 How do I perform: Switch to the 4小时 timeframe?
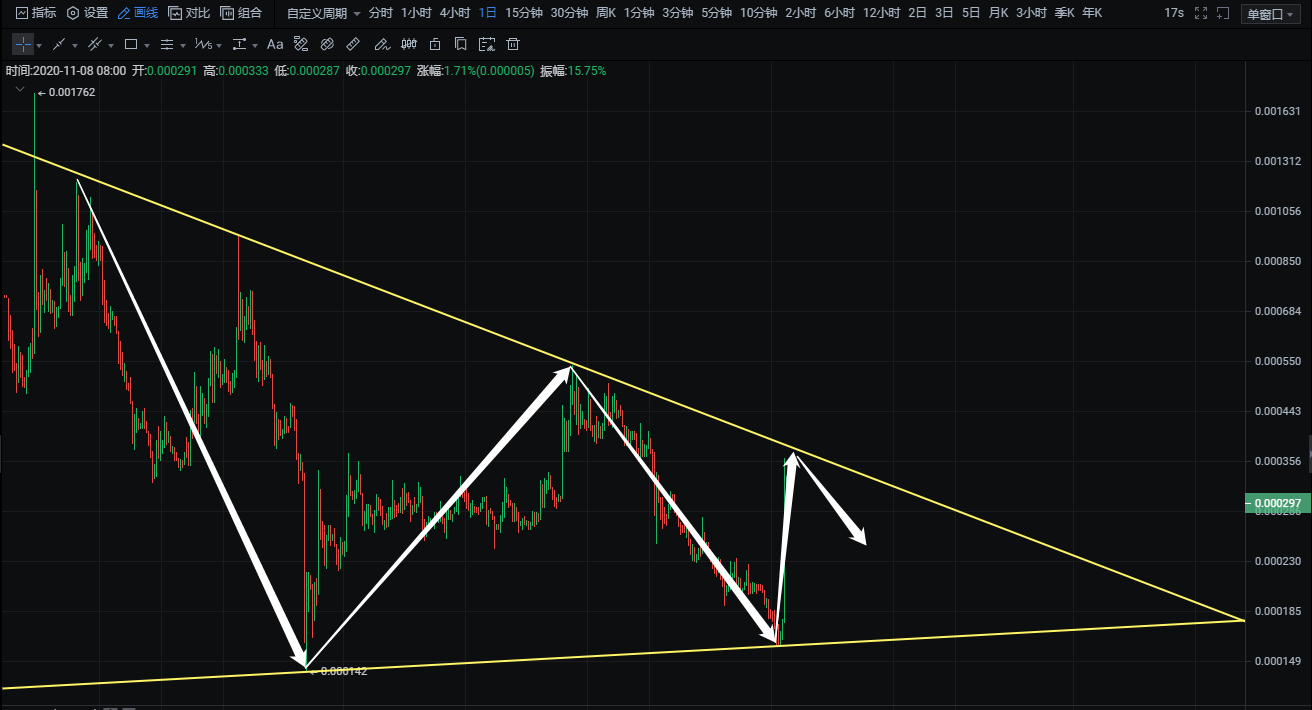[455, 13]
